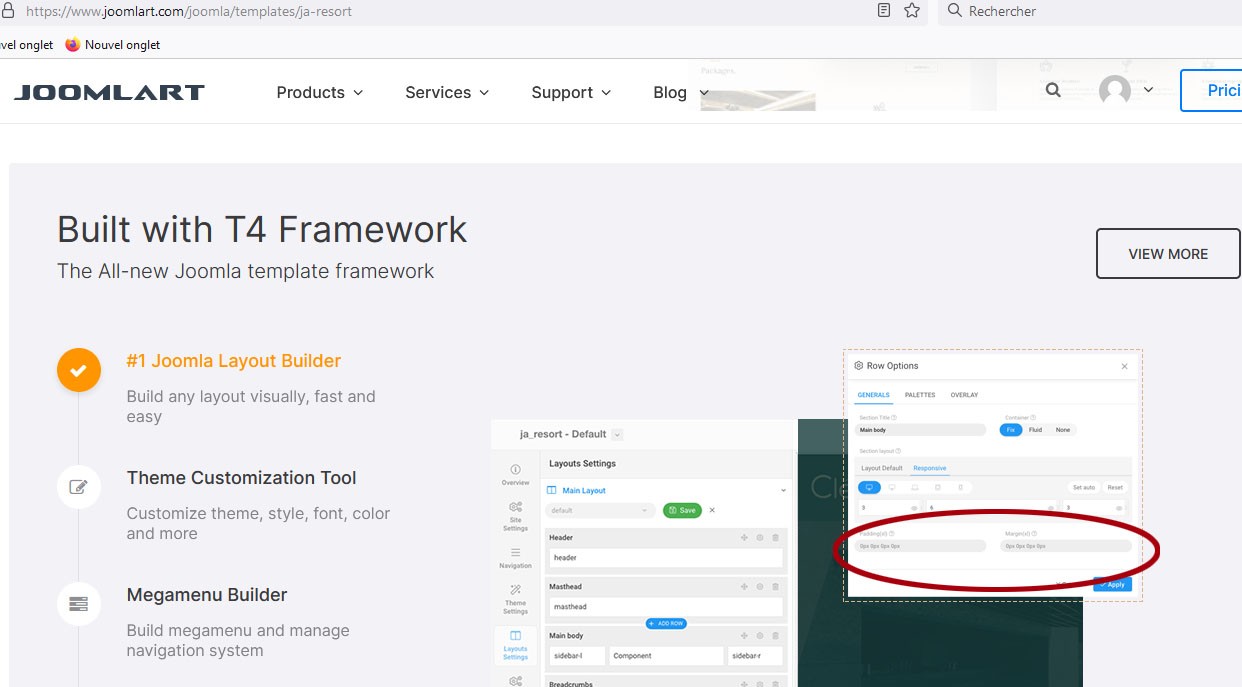
Task: Click the blue Apply button
Action: coord(1112,584)
